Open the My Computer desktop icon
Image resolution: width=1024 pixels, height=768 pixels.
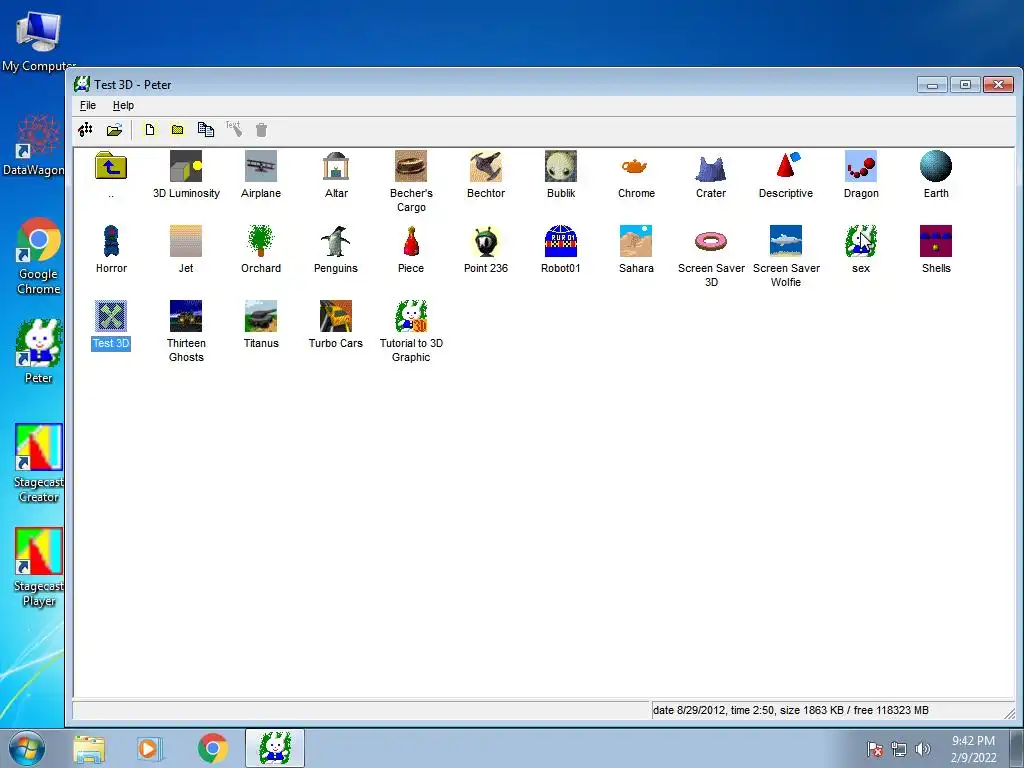point(38,41)
